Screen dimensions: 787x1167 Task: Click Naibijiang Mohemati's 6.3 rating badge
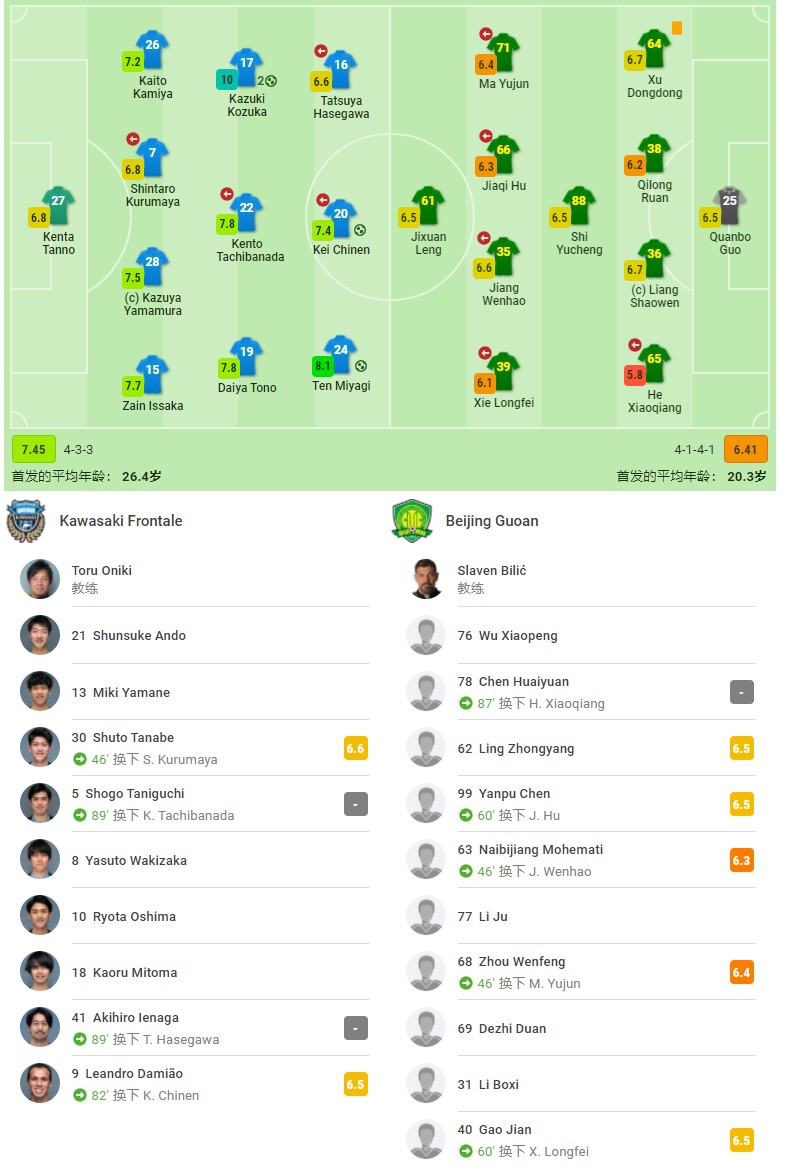[742, 860]
